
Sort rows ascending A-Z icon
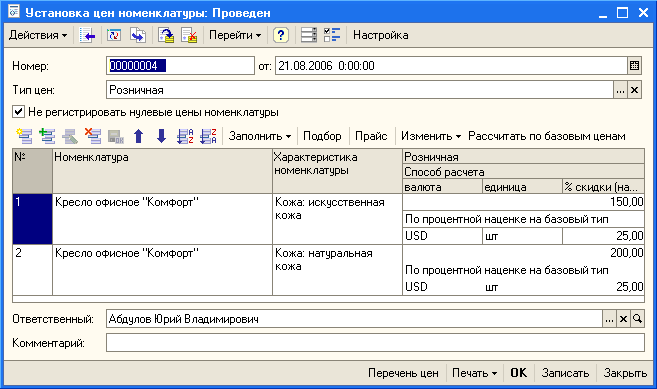[185, 136]
